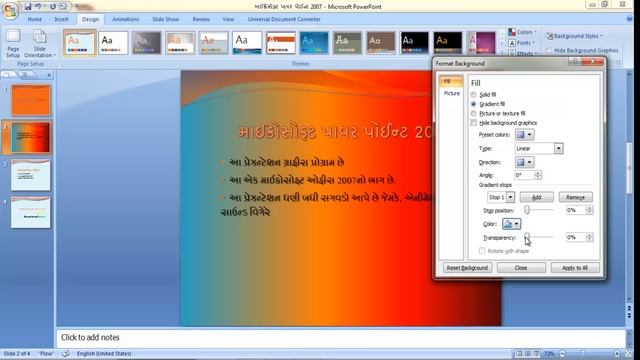Select Picture or texture fill option
This screenshot has width=640, height=360.
tap(473, 113)
